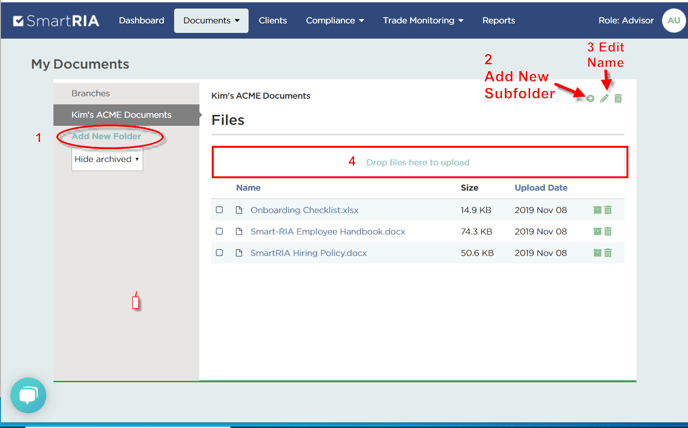The height and width of the screenshot is (428, 688).
Task: Click file icon beside Onboarding Checklist.xlsx
Action: 239,210
